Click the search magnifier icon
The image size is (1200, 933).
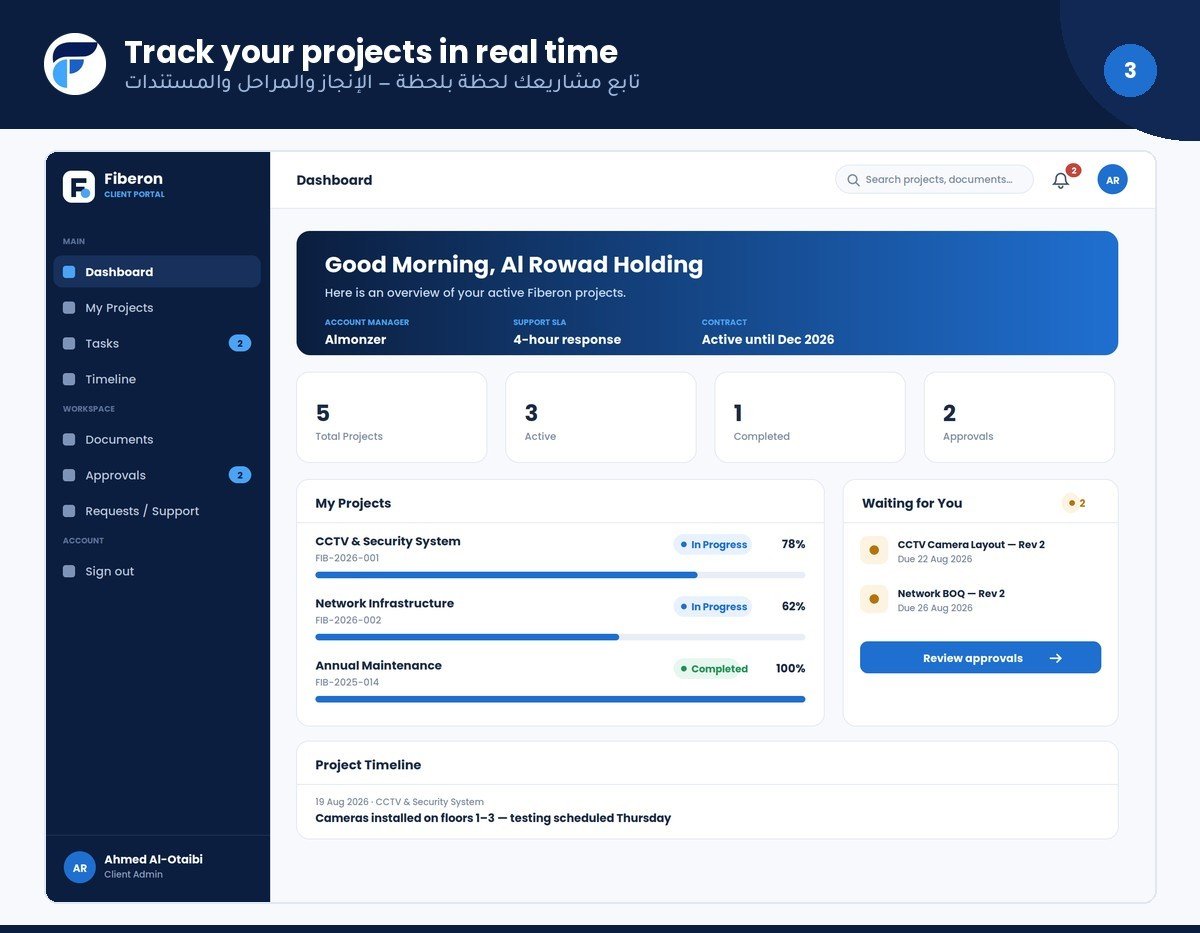tap(853, 180)
